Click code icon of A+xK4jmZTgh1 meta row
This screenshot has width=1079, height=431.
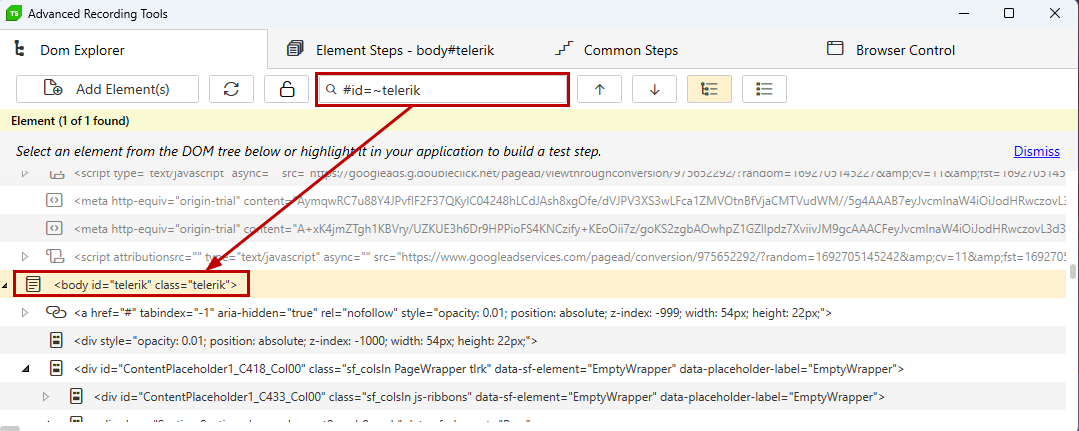[x=54, y=228]
